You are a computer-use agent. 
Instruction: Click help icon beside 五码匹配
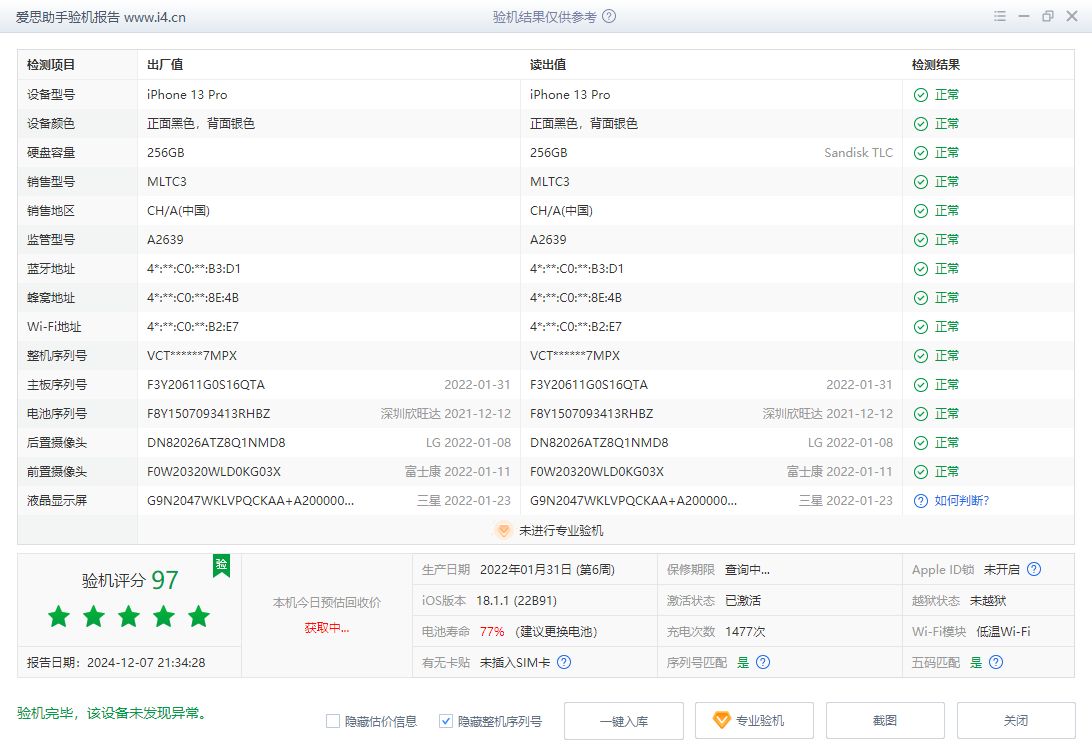994,662
